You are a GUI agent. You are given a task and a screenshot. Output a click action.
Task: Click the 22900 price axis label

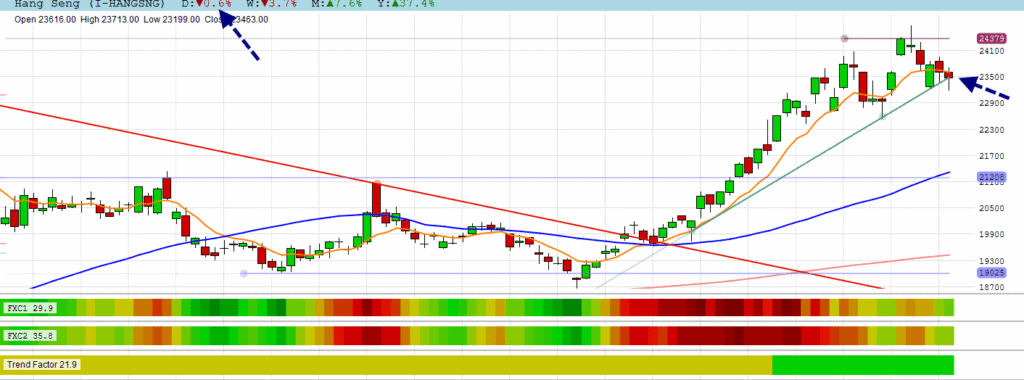click(x=991, y=103)
